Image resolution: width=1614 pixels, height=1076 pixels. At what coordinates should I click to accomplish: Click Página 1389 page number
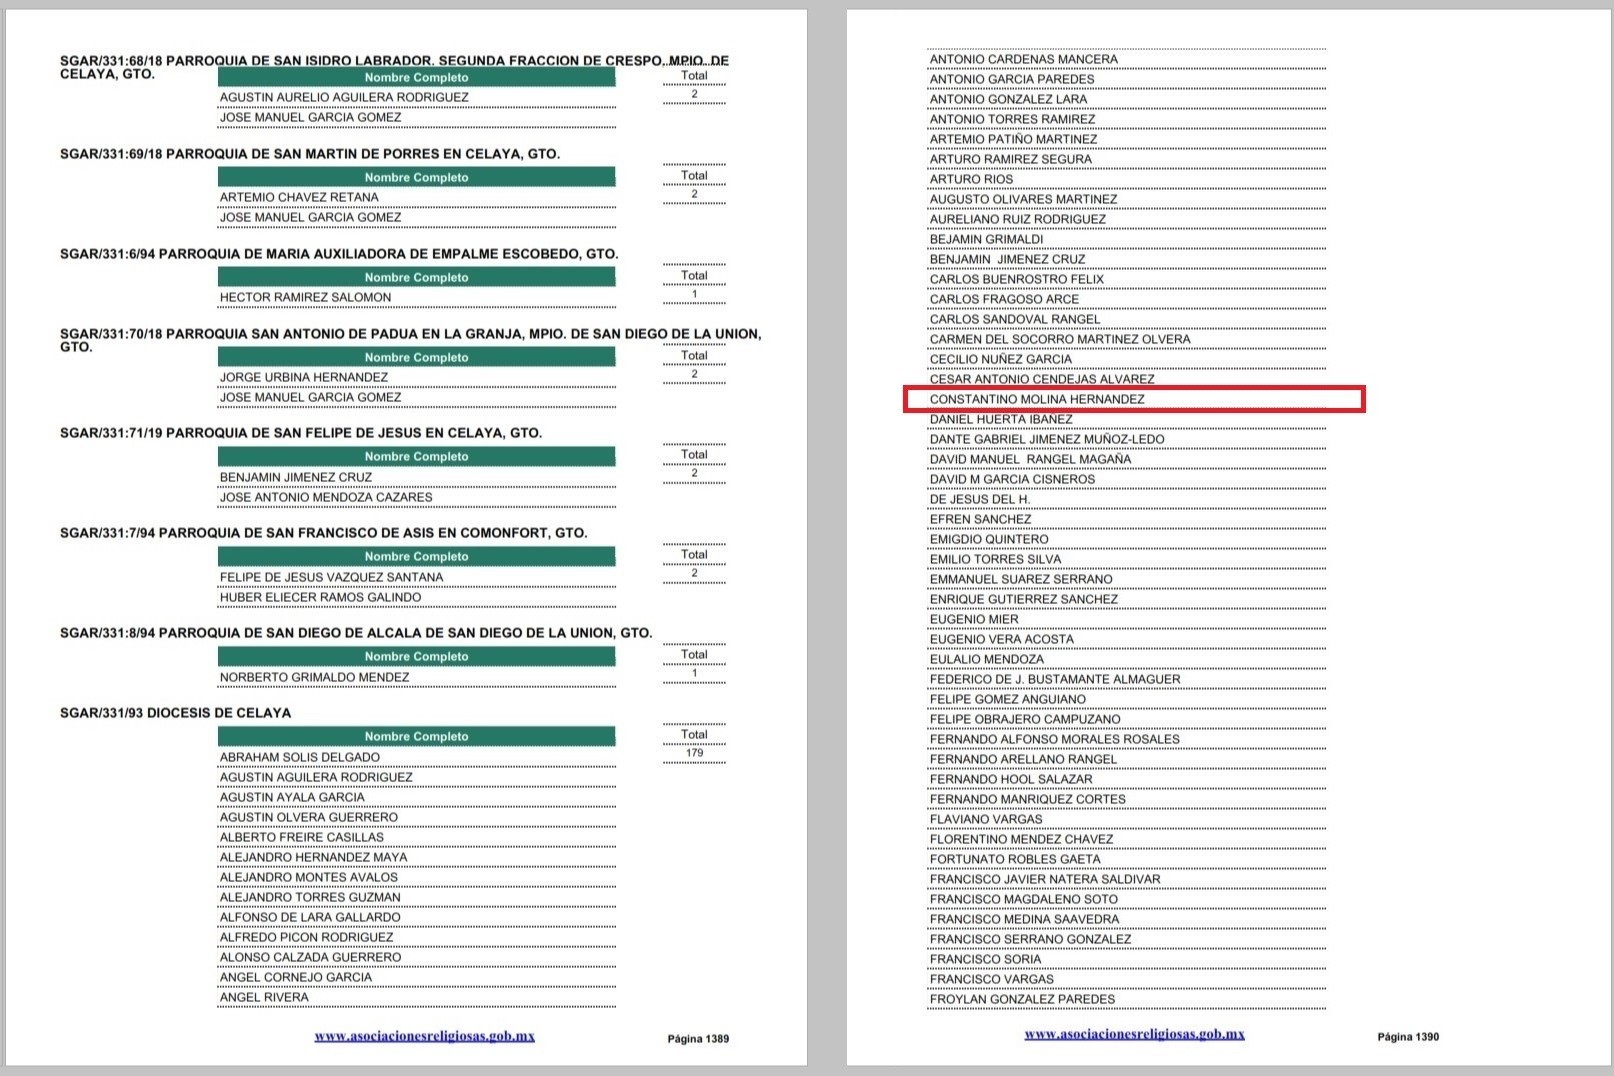click(x=698, y=1039)
